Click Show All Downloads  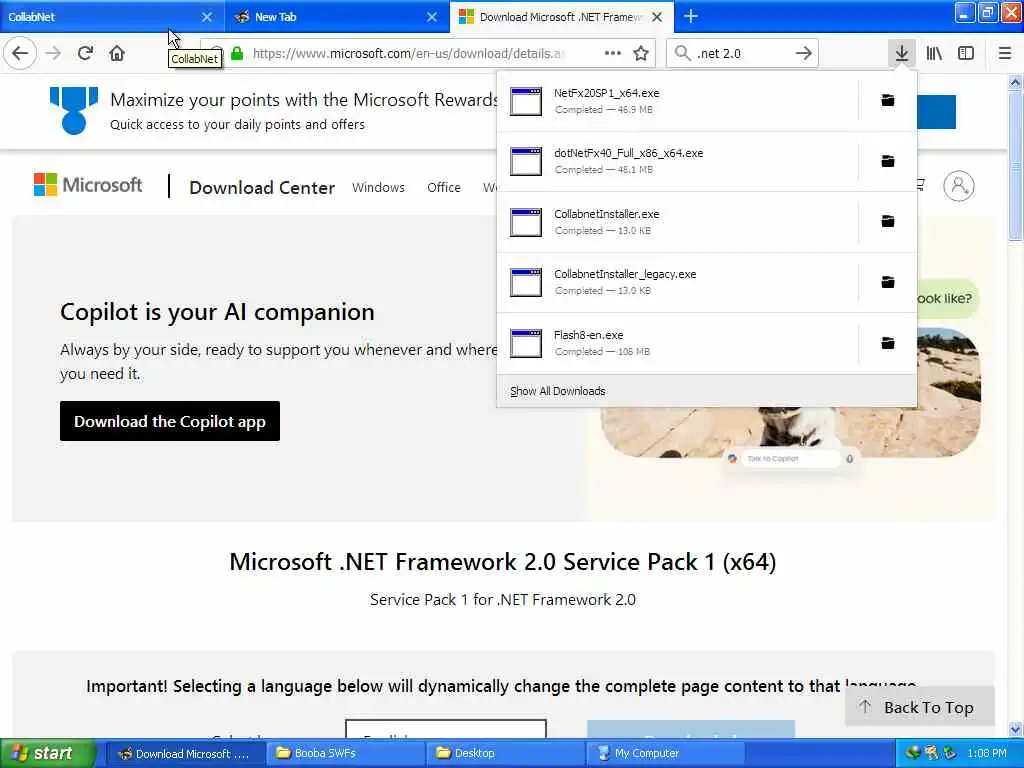click(x=558, y=391)
